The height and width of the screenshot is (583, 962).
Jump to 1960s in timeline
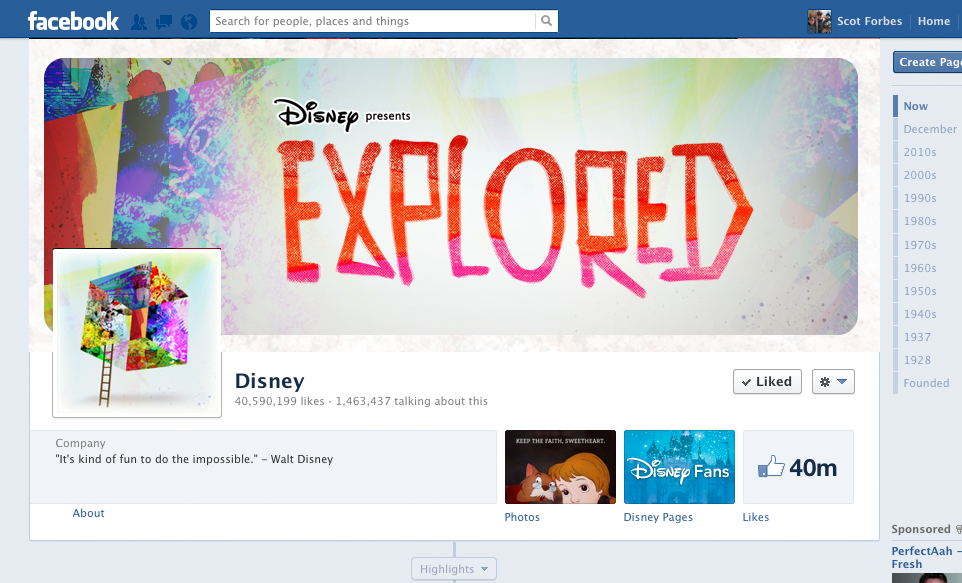point(920,268)
